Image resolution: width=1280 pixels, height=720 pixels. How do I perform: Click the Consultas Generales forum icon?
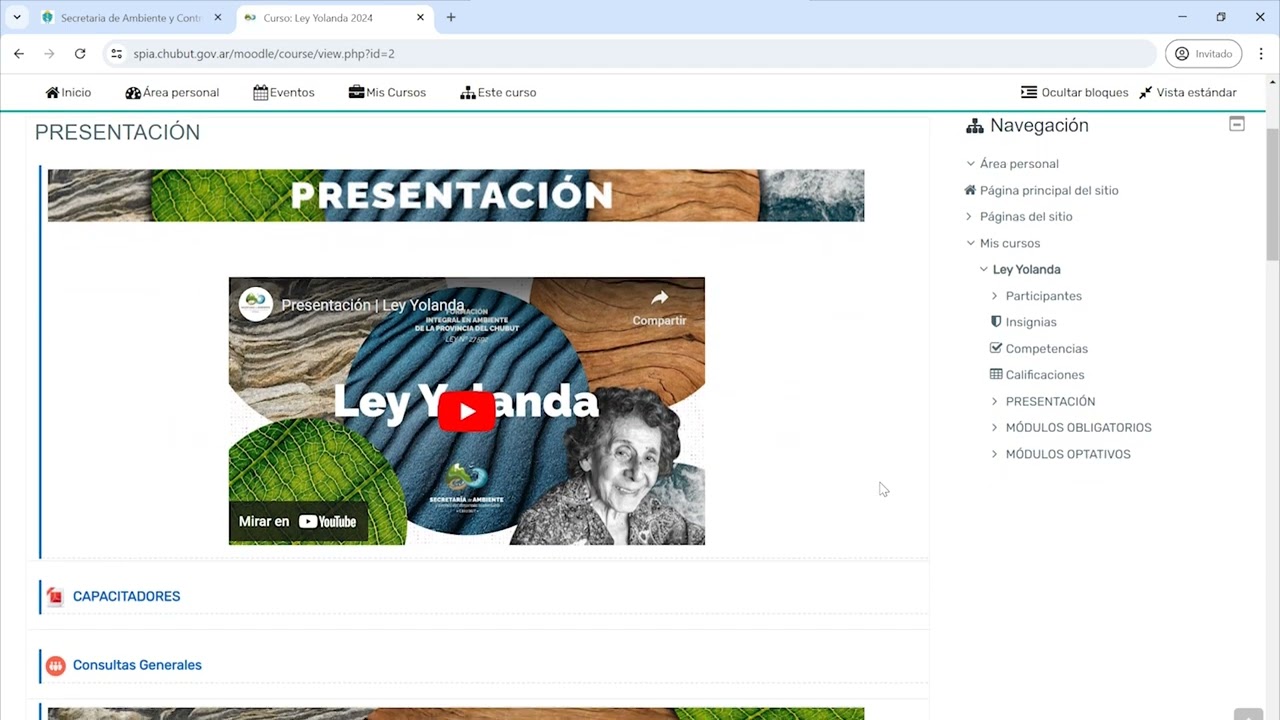[56, 665]
